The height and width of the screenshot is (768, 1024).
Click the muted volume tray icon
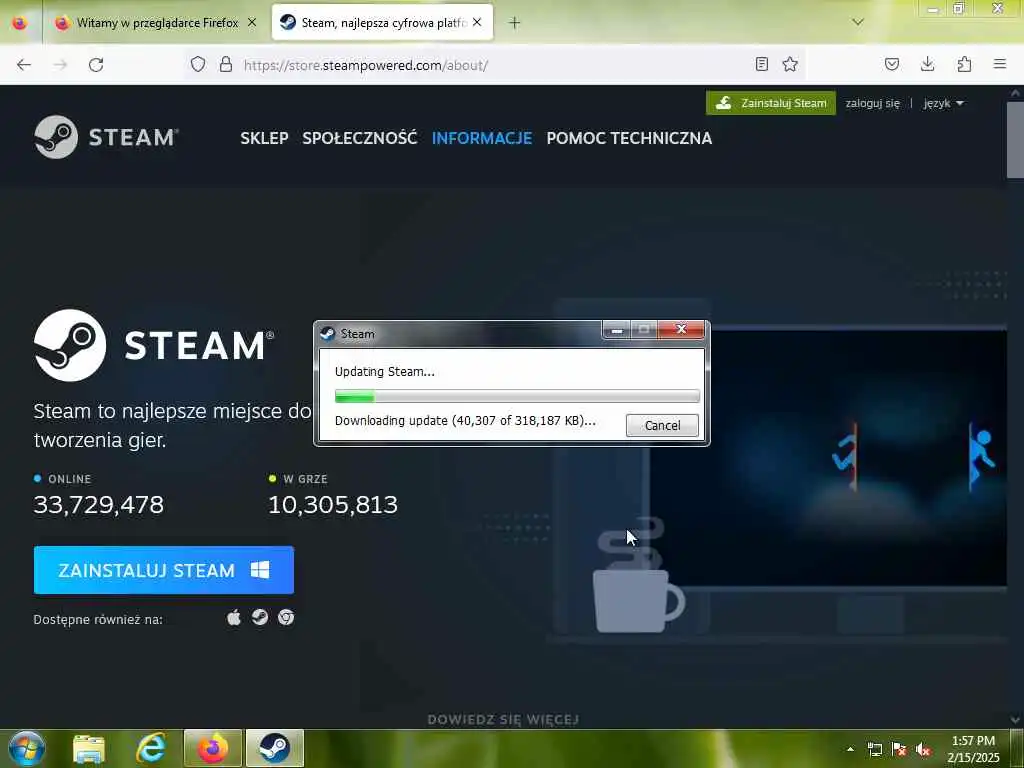click(x=923, y=750)
